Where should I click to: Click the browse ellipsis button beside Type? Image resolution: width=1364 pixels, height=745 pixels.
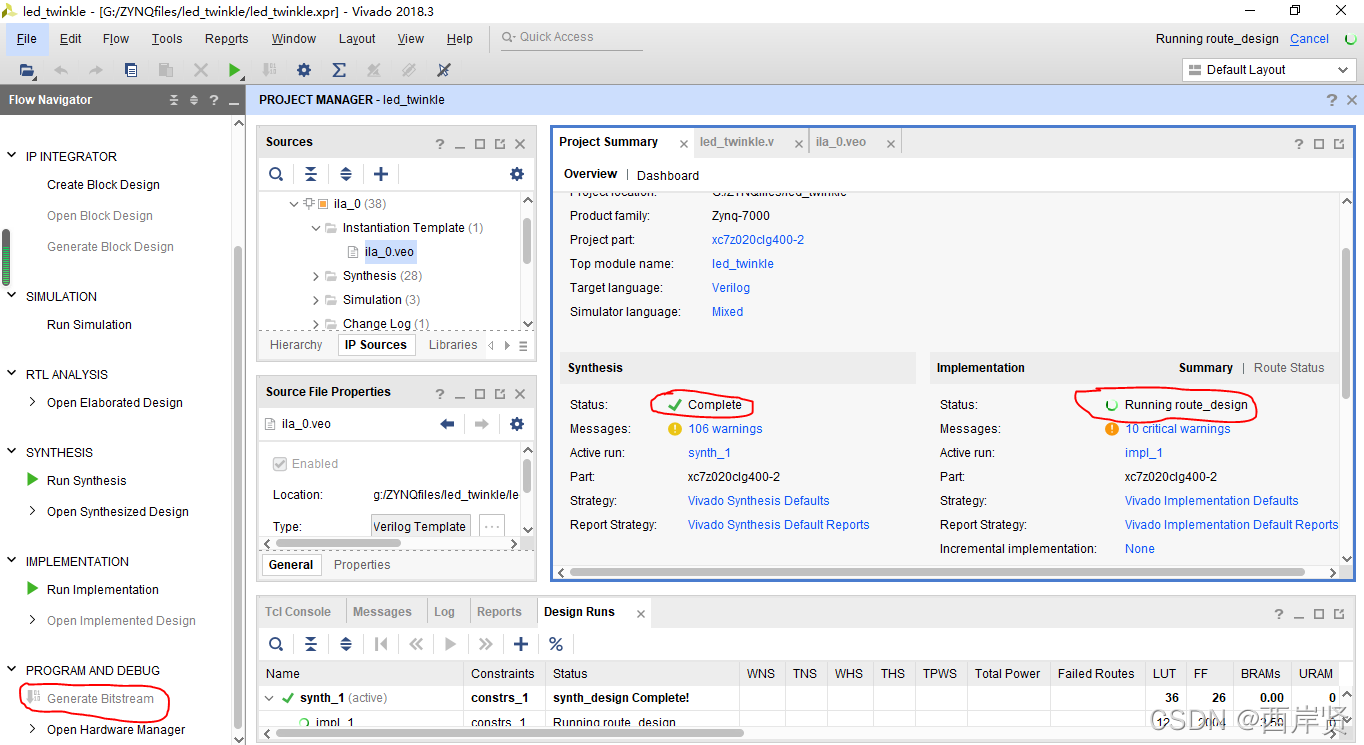(492, 526)
